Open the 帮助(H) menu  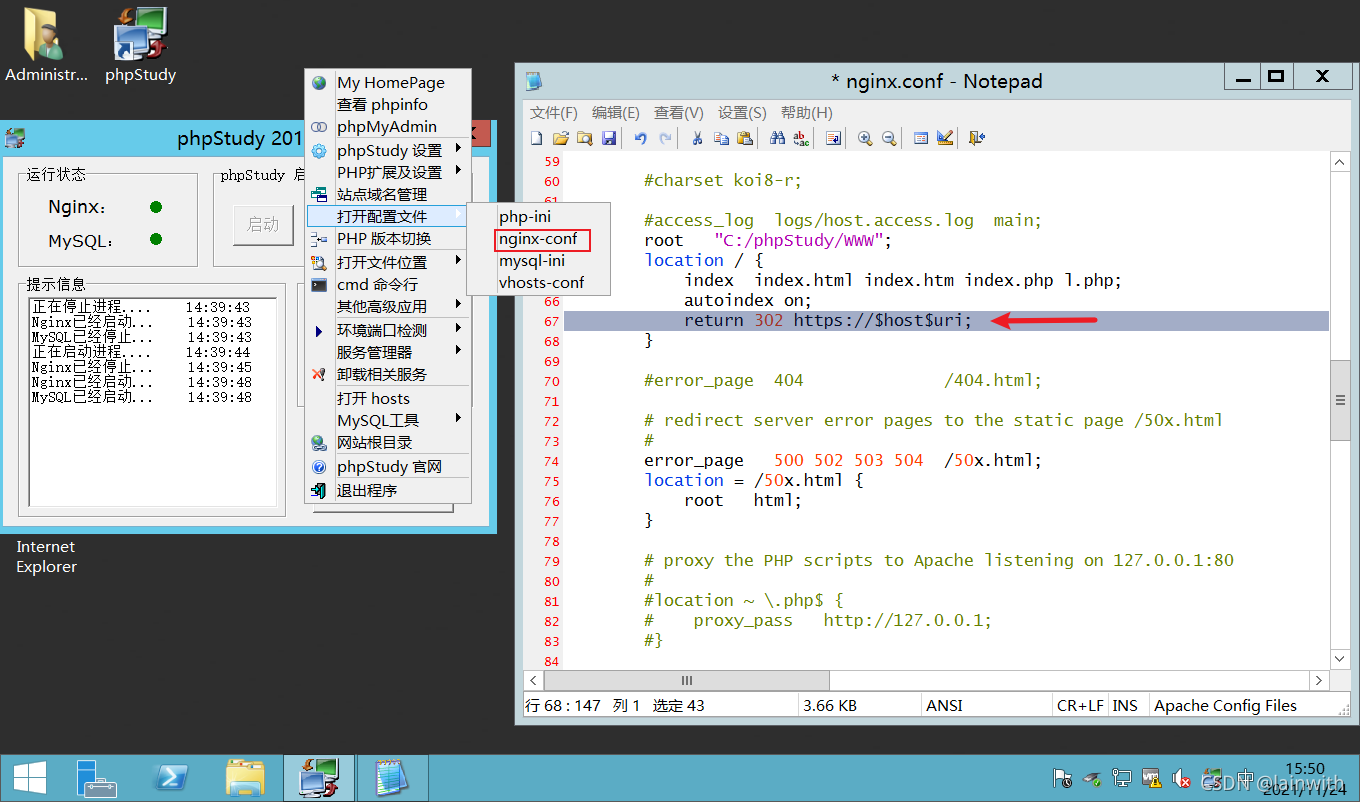[x=806, y=113]
